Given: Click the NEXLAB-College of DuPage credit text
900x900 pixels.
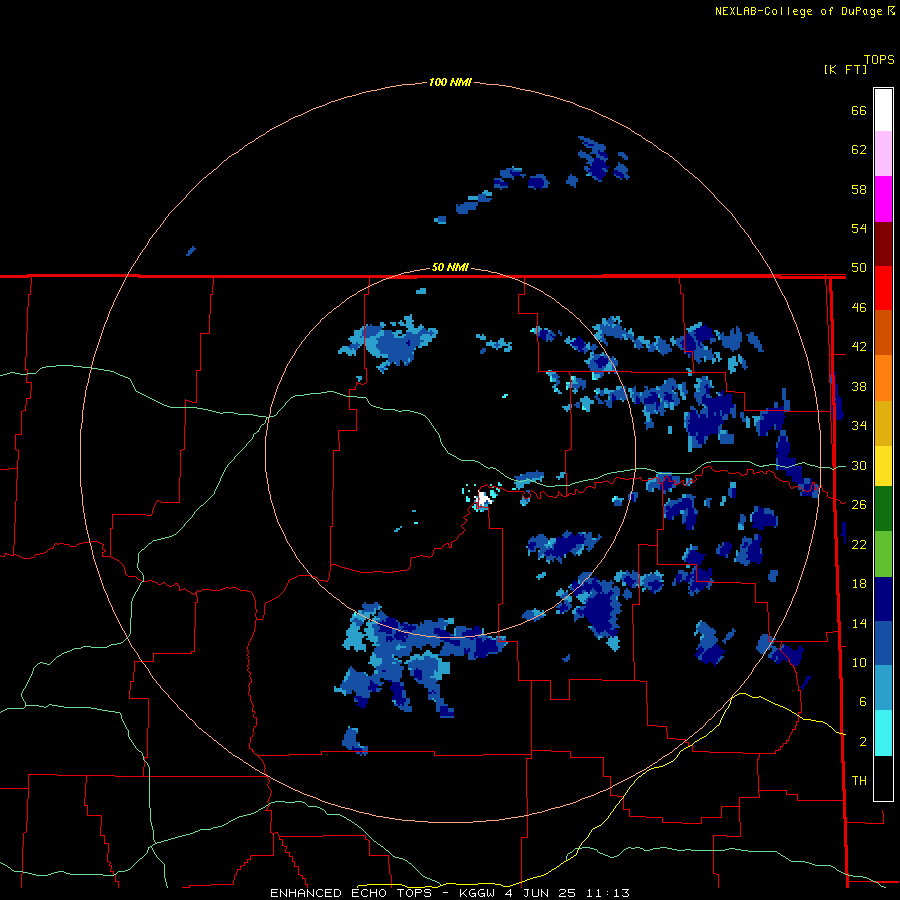Looking at the screenshot, I should point(805,11).
